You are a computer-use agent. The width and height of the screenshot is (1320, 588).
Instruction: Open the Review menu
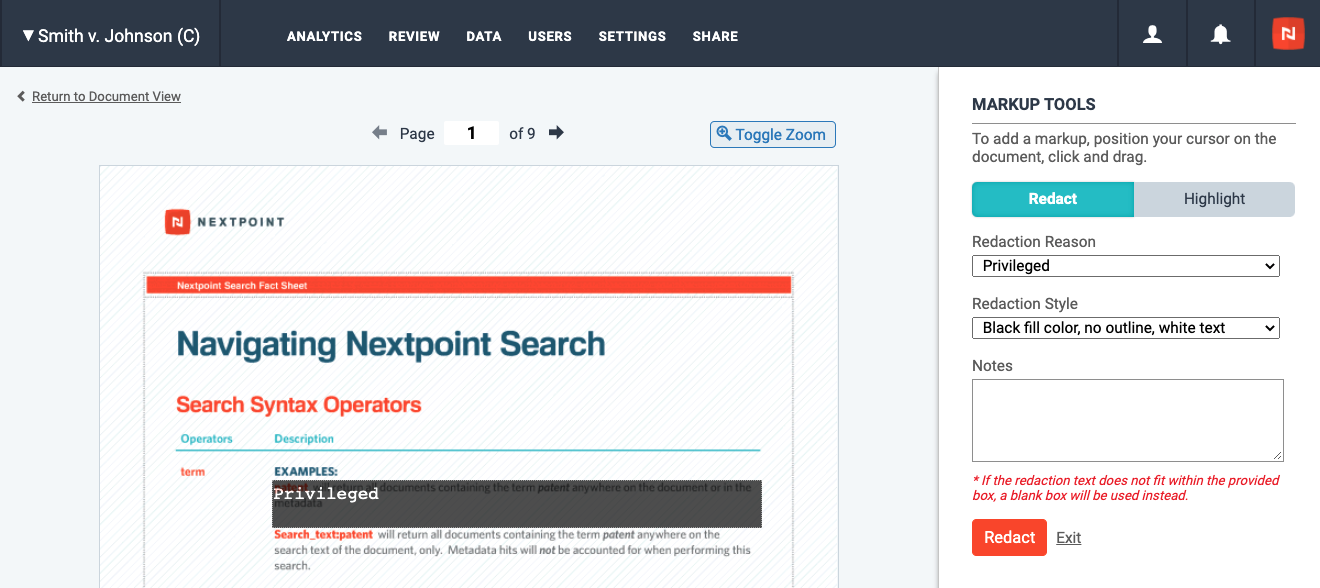click(x=414, y=36)
